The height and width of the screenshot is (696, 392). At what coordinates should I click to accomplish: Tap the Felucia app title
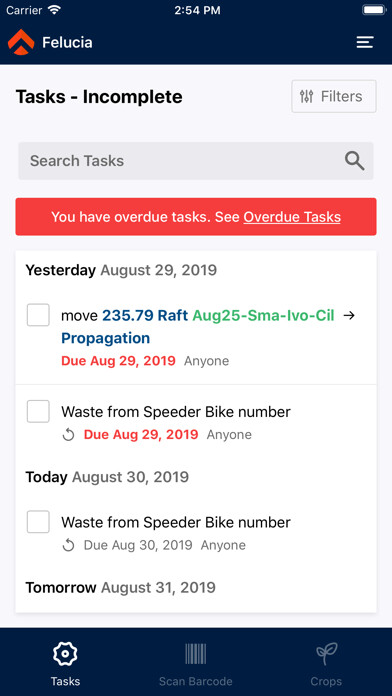coord(67,43)
